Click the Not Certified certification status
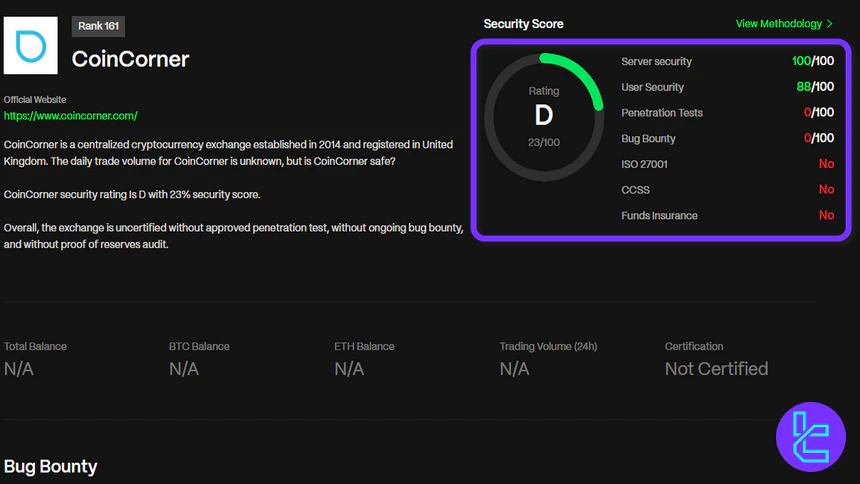860x484 pixels. coord(716,369)
